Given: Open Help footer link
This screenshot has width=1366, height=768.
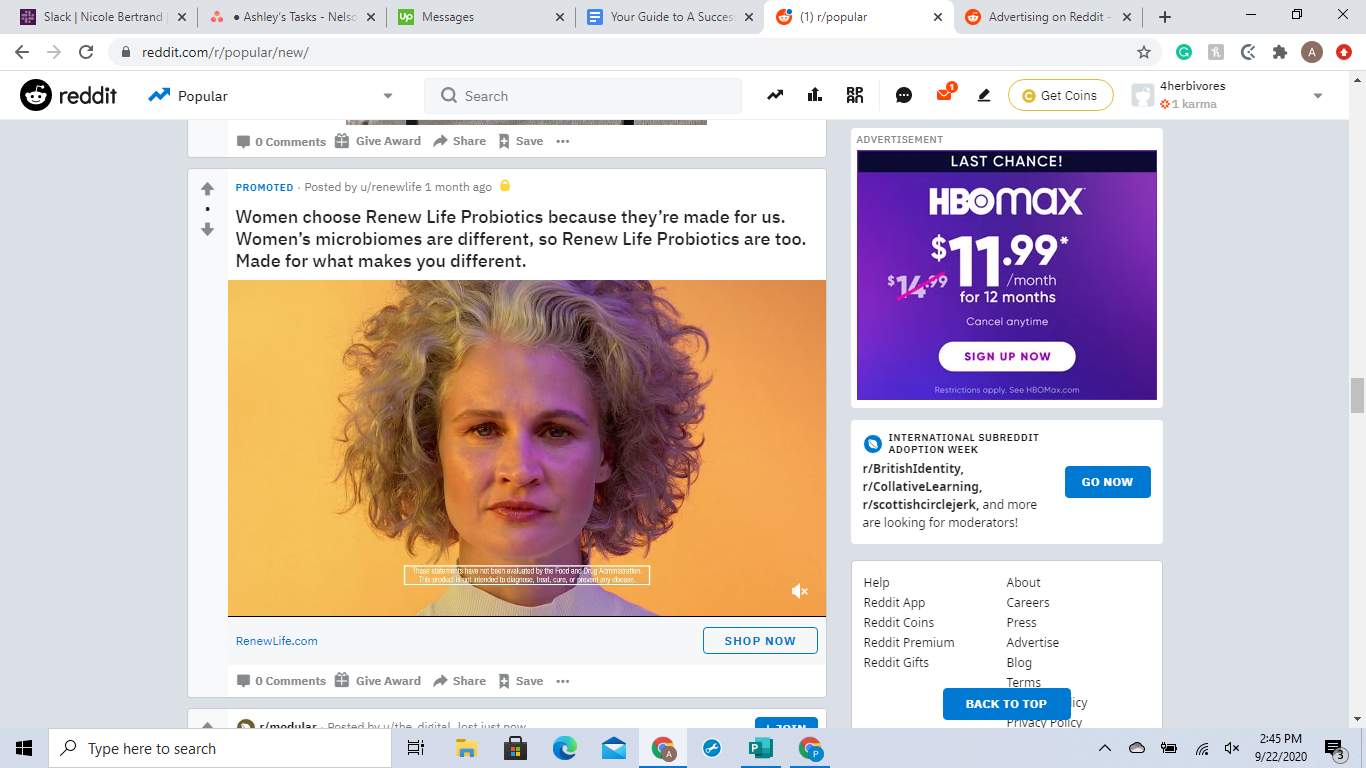Looking at the screenshot, I should [876, 582].
